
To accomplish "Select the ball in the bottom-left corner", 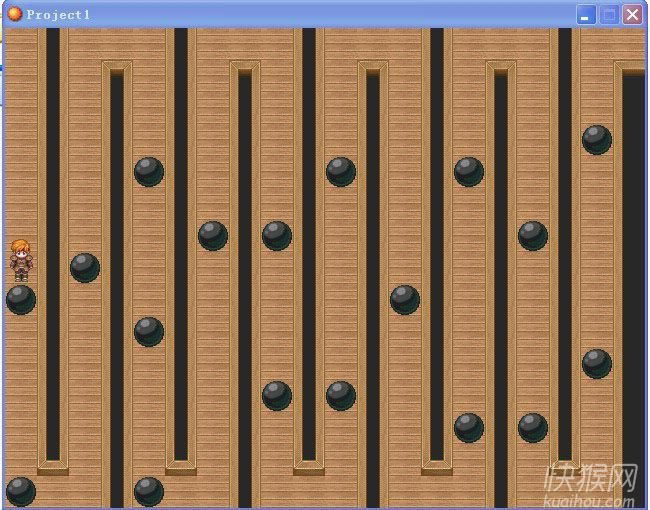I will pos(21,491).
